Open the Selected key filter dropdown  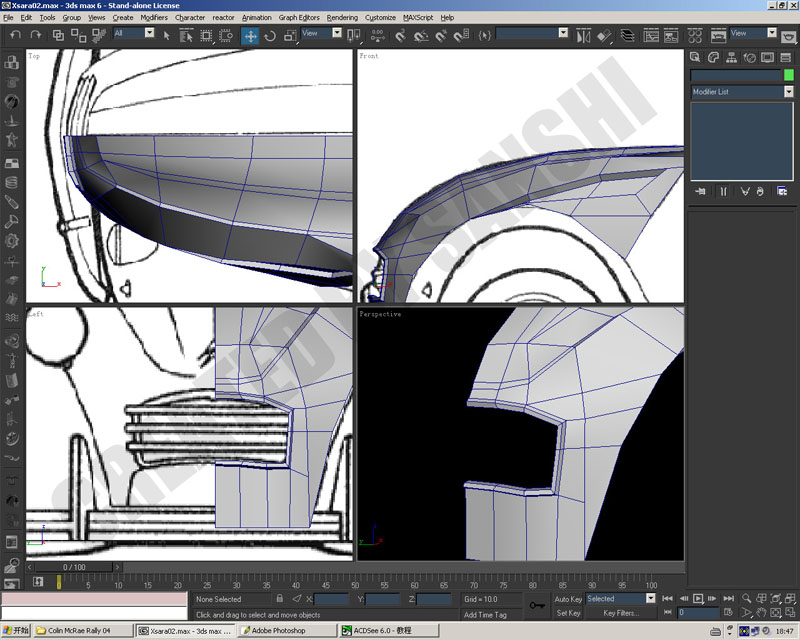(x=620, y=599)
